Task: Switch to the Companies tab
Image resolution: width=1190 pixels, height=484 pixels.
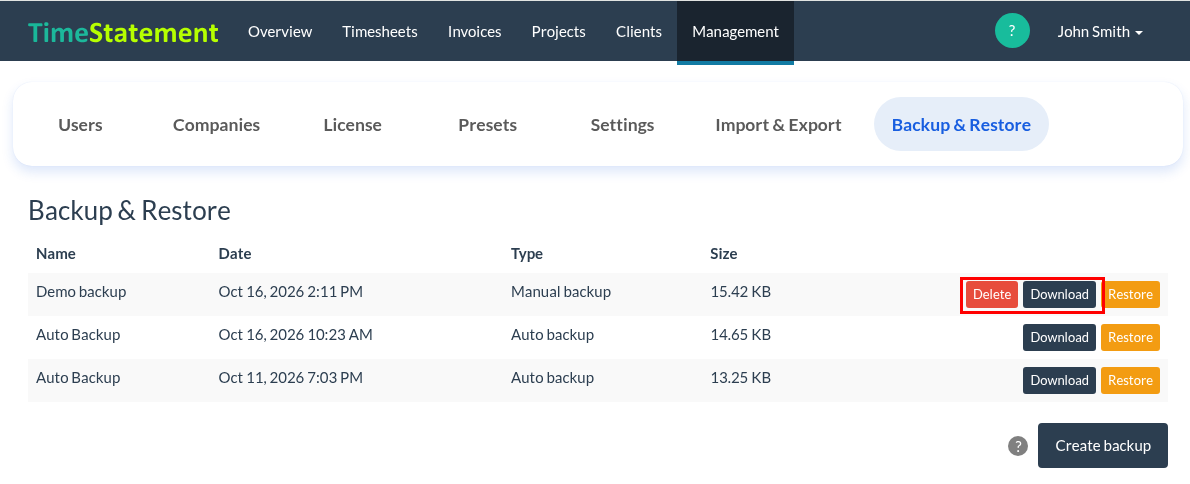Action: pyautogui.click(x=216, y=124)
